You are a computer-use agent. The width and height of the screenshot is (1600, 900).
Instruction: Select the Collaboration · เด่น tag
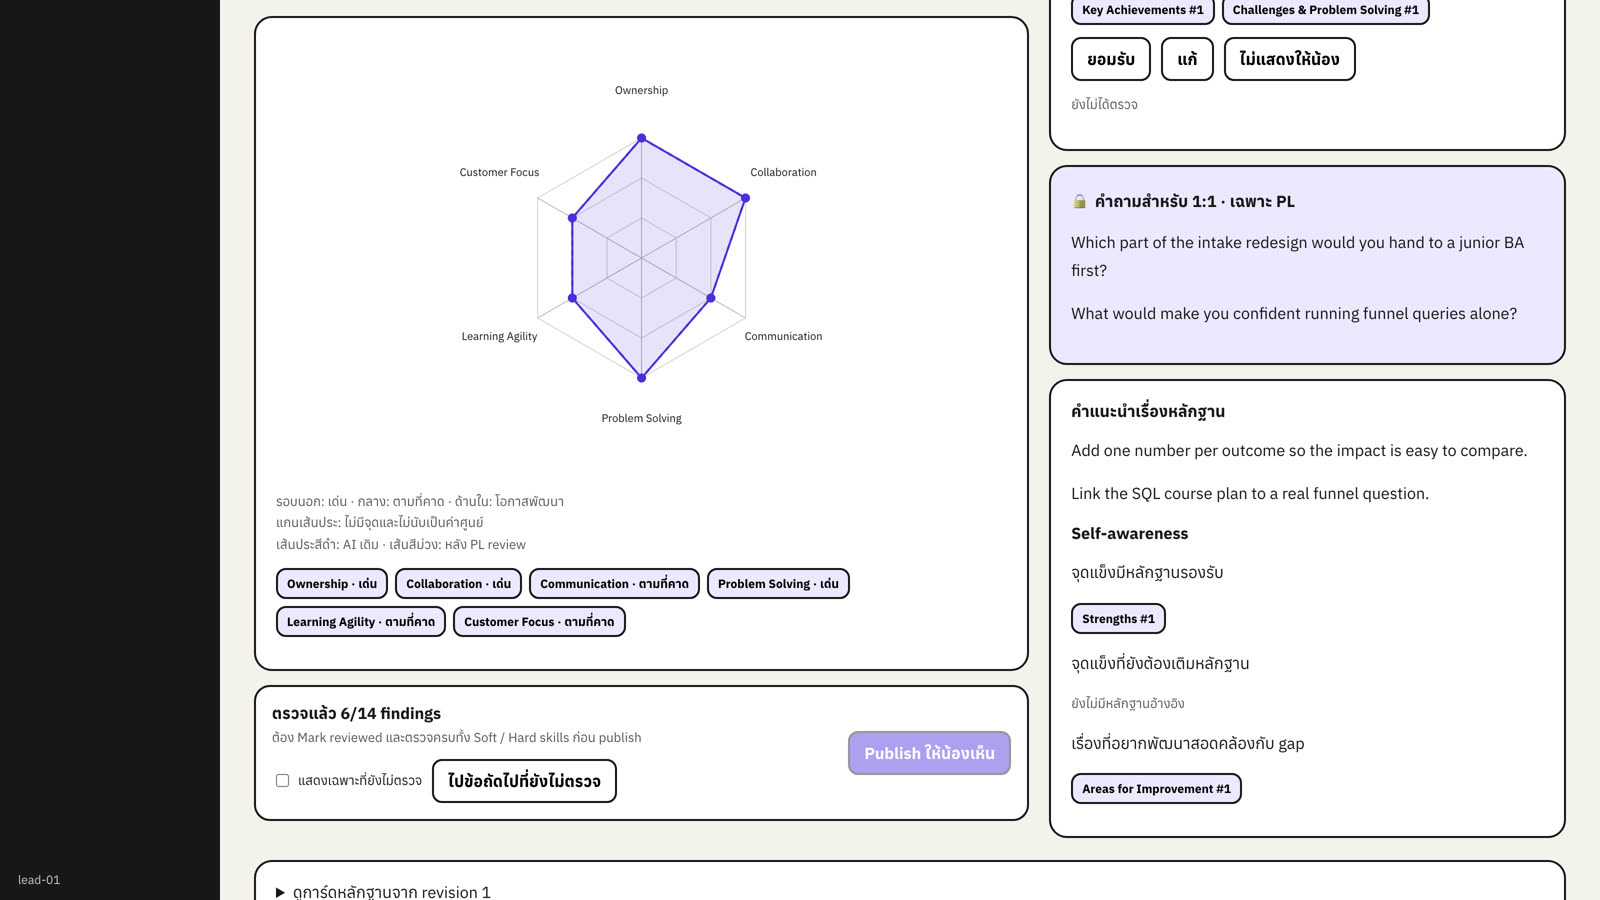click(458, 584)
